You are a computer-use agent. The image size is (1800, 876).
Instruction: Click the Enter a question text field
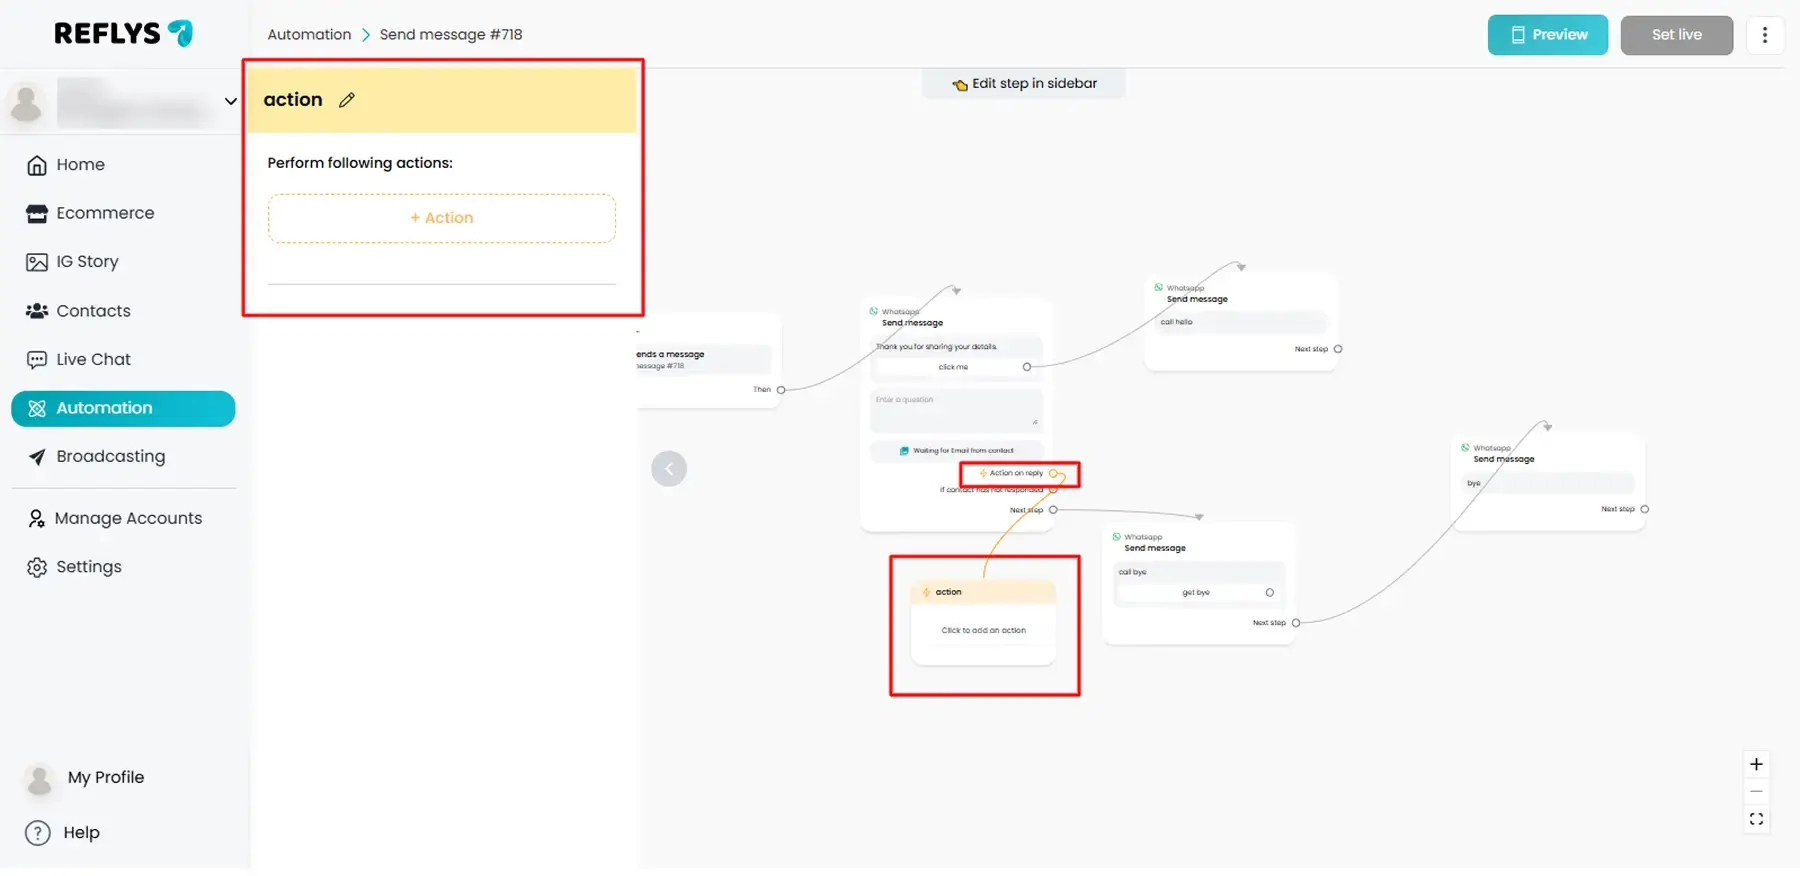coord(955,410)
